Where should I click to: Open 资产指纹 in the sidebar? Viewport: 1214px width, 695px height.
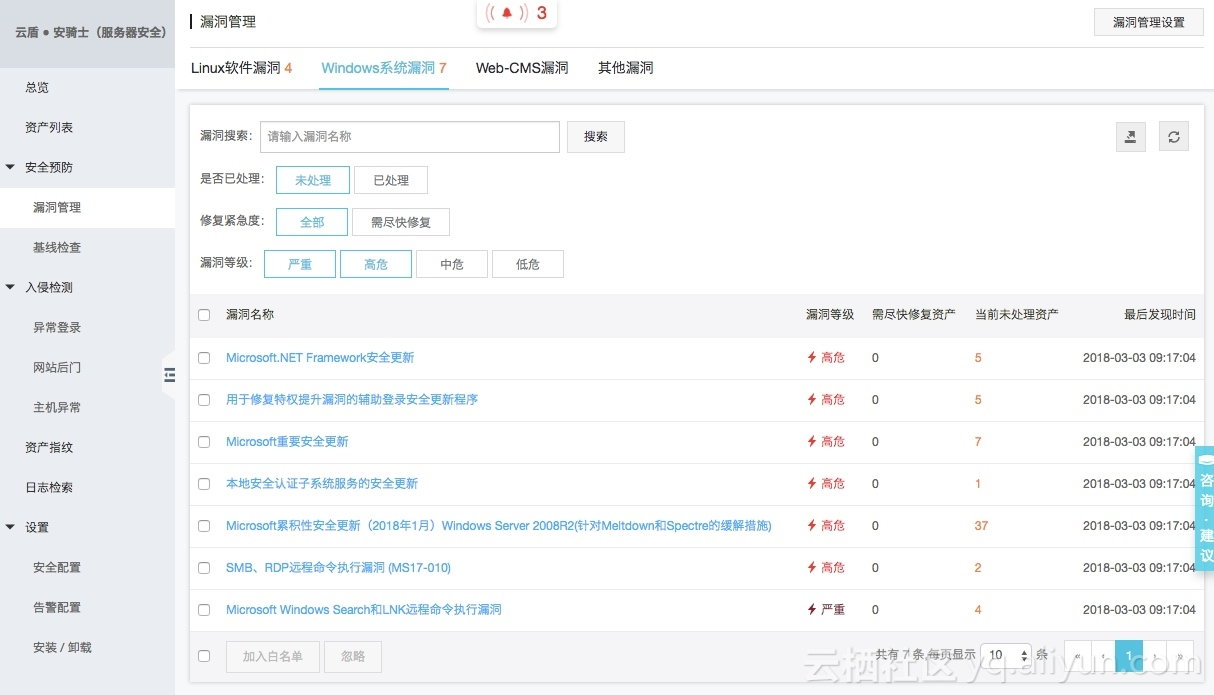click(49, 447)
